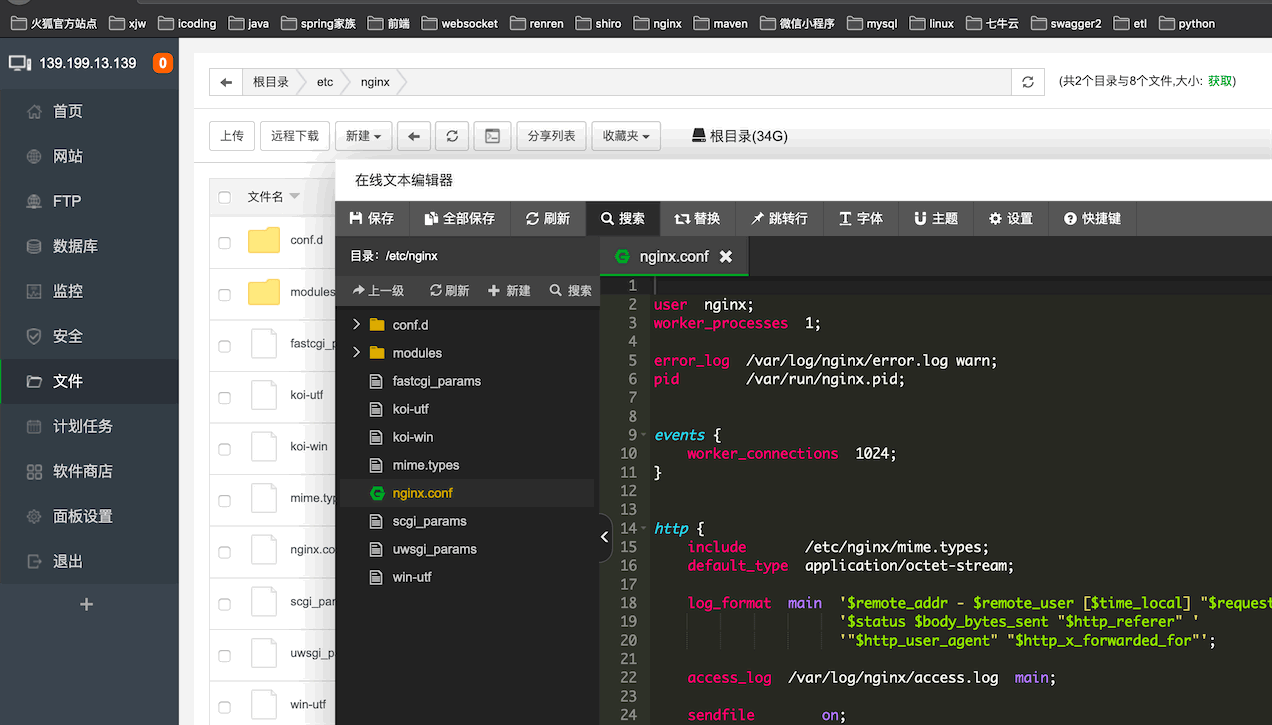
Task: Select 文件 in the sidebar
Action: 89,381
